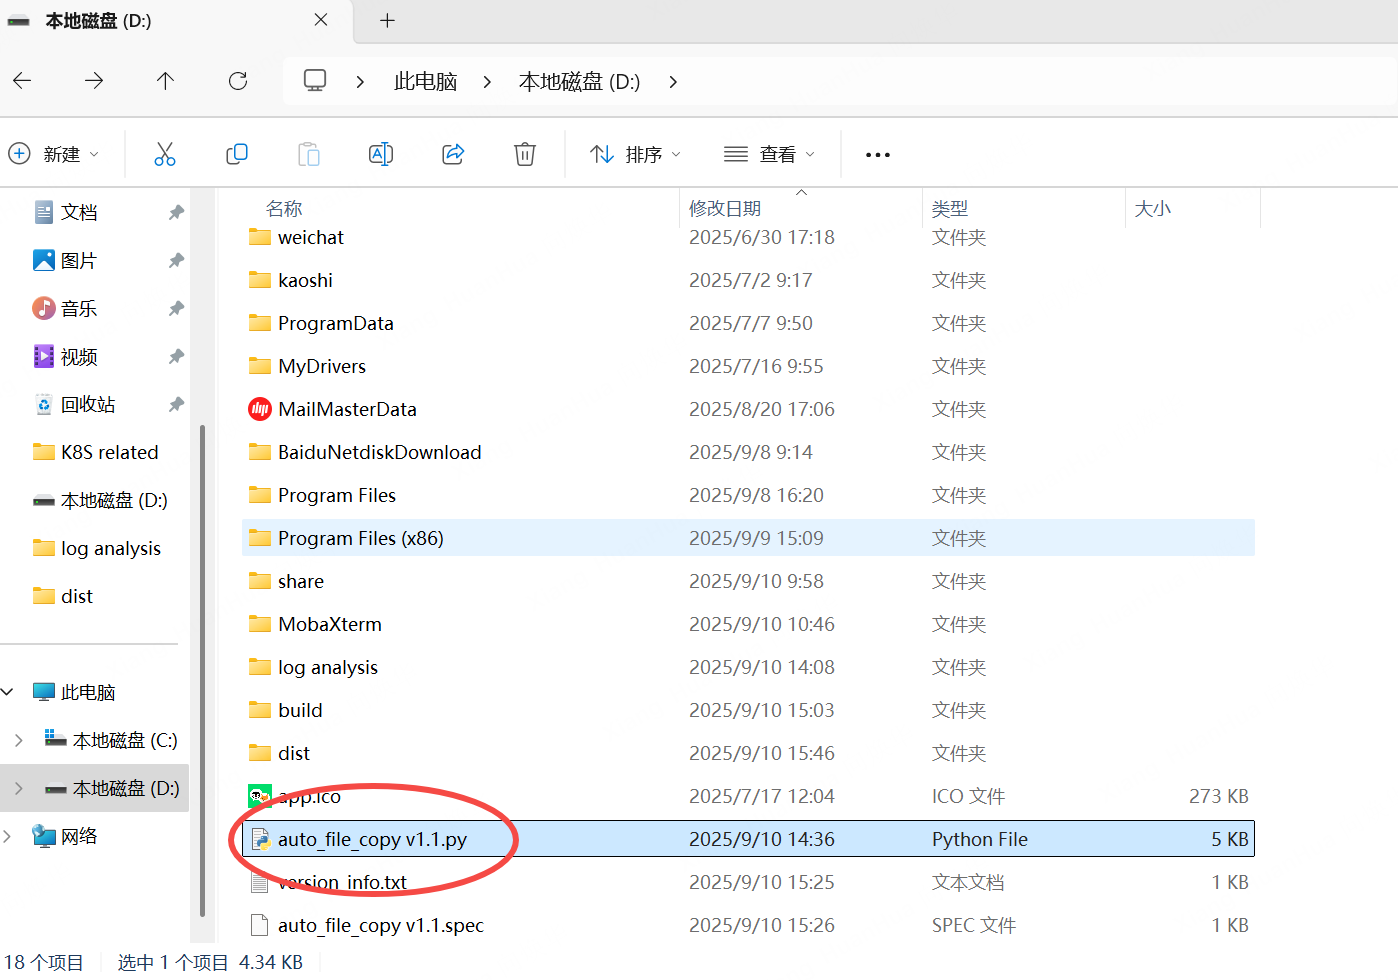Go up one directory level
Image resolution: width=1398 pixels, height=980 pixels.
[166, 81]
